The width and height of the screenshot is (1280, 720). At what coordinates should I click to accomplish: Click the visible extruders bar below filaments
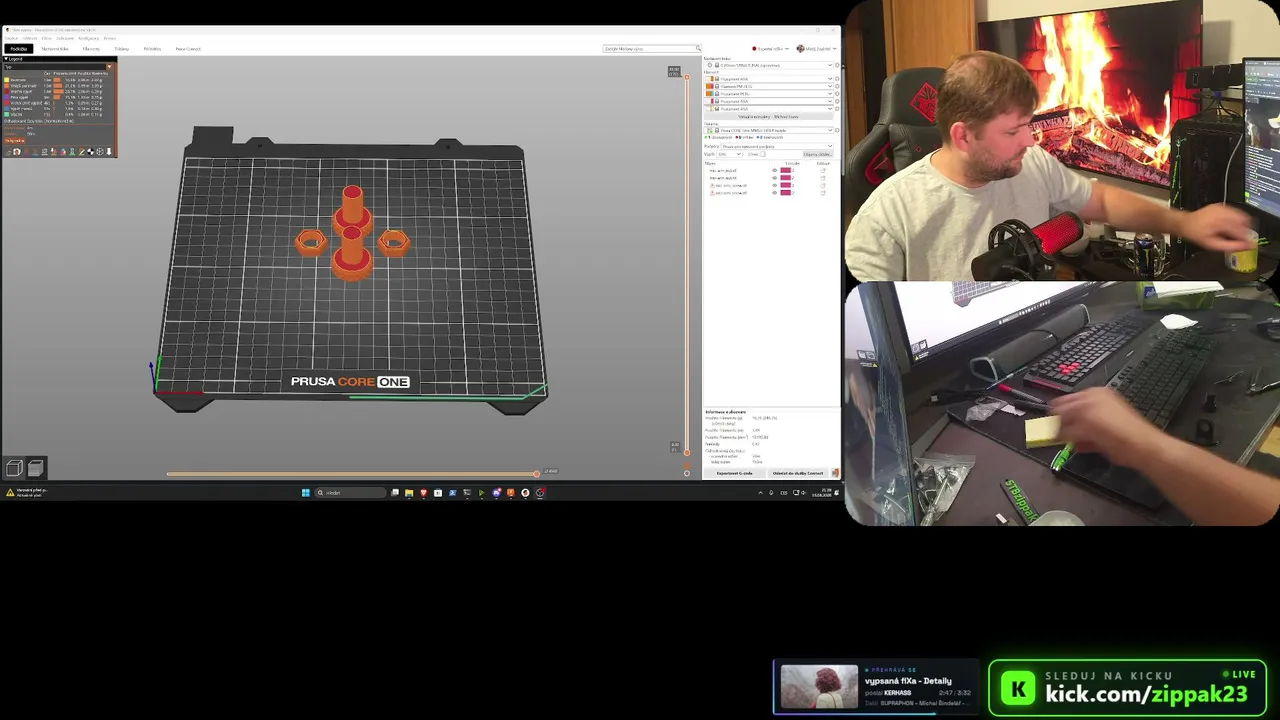pos(768,117)
